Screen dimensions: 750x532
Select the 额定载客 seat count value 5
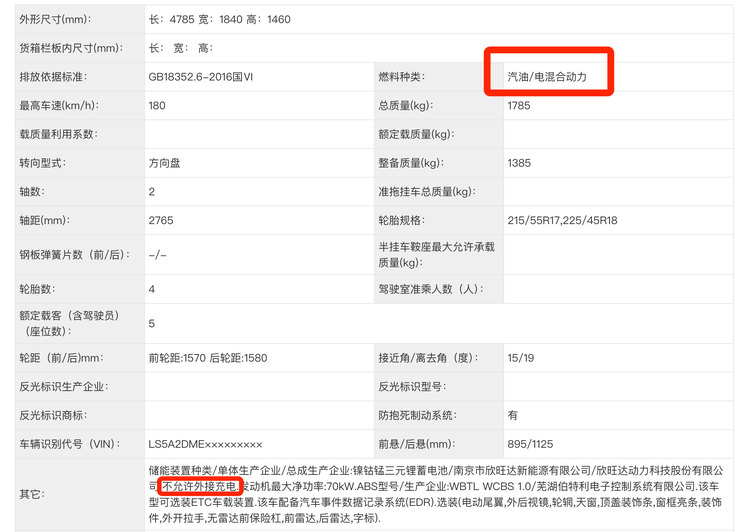[x=152, y=323]
